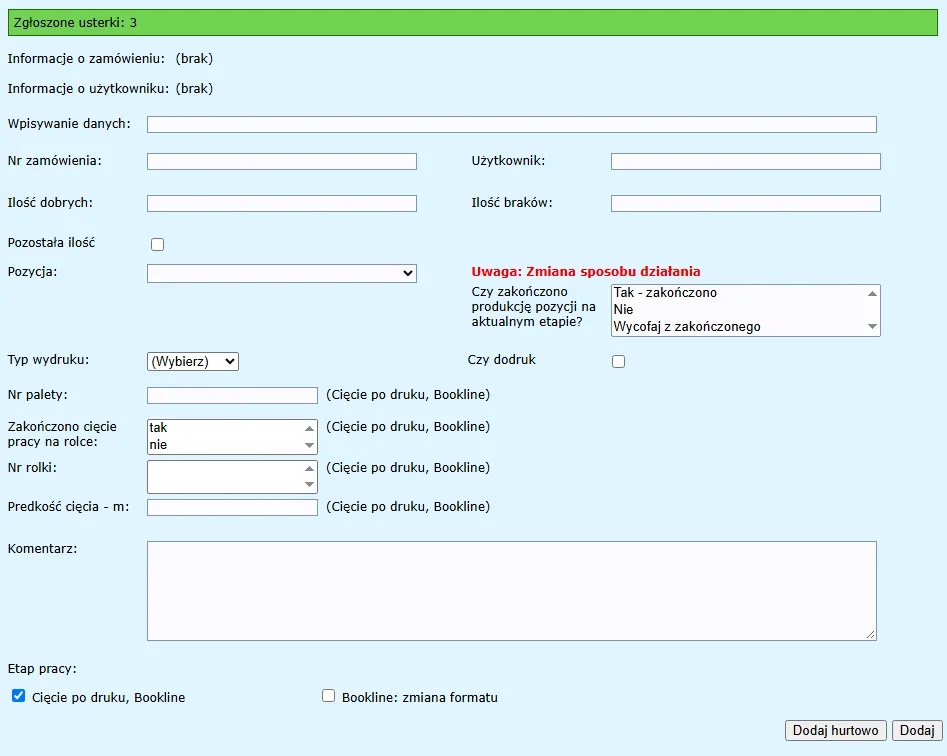Click scroll-down arrow of production finished list
947x756 pixels.
coord(872,326)
